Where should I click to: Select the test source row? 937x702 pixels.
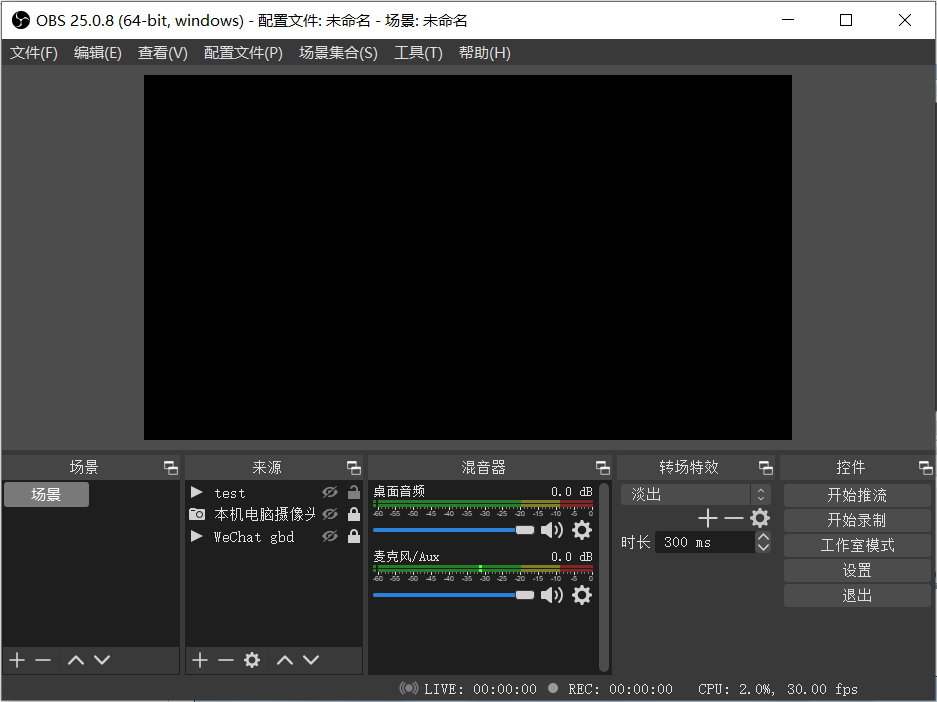coord(274,492)
